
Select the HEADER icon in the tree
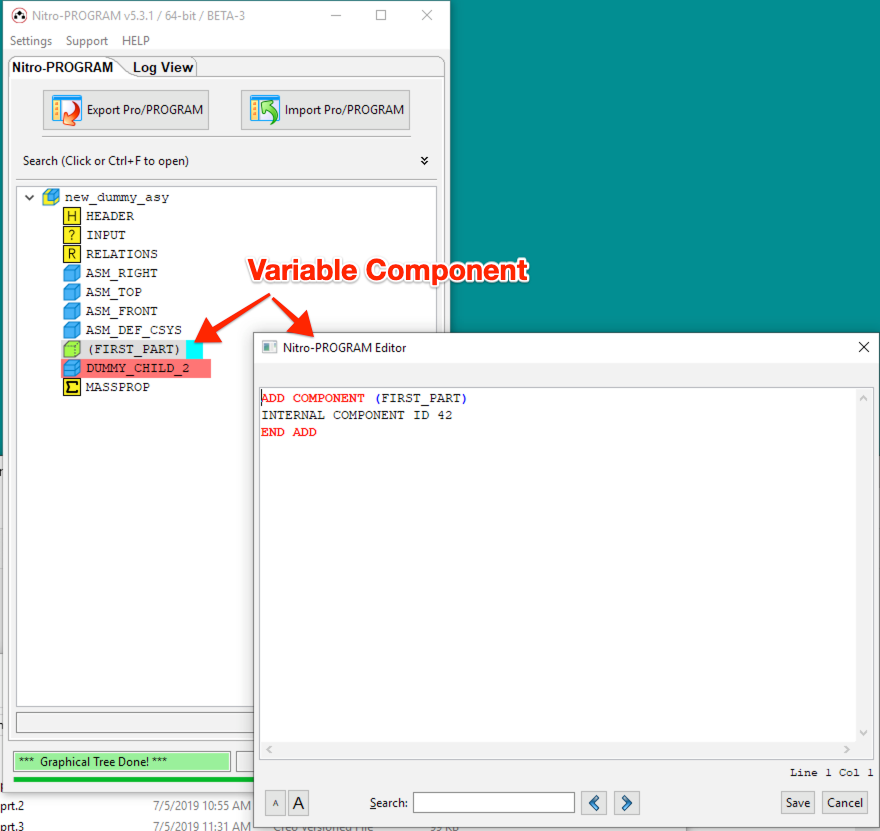click(70, 215)
